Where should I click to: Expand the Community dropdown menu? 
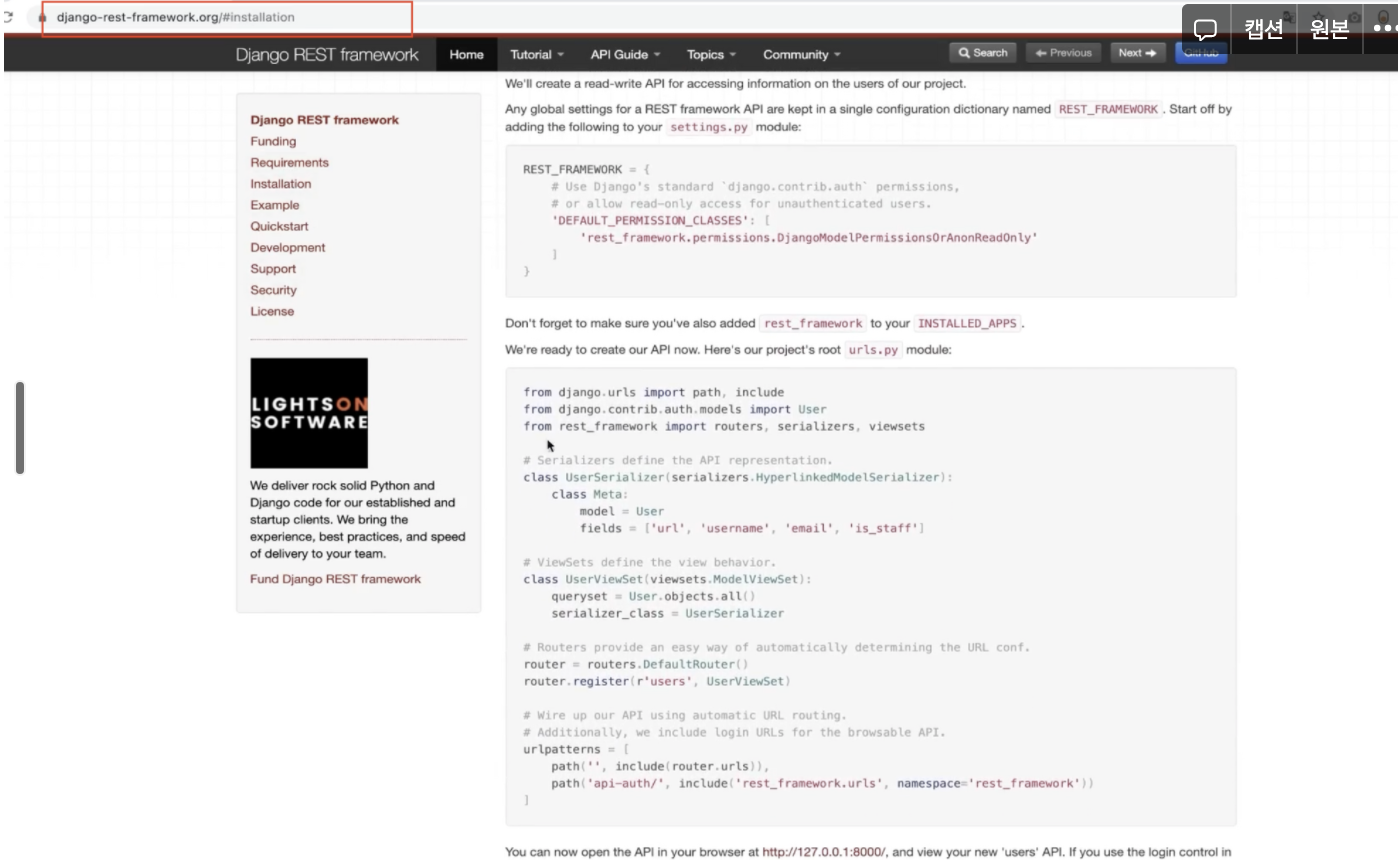click(x=801, y=54)
